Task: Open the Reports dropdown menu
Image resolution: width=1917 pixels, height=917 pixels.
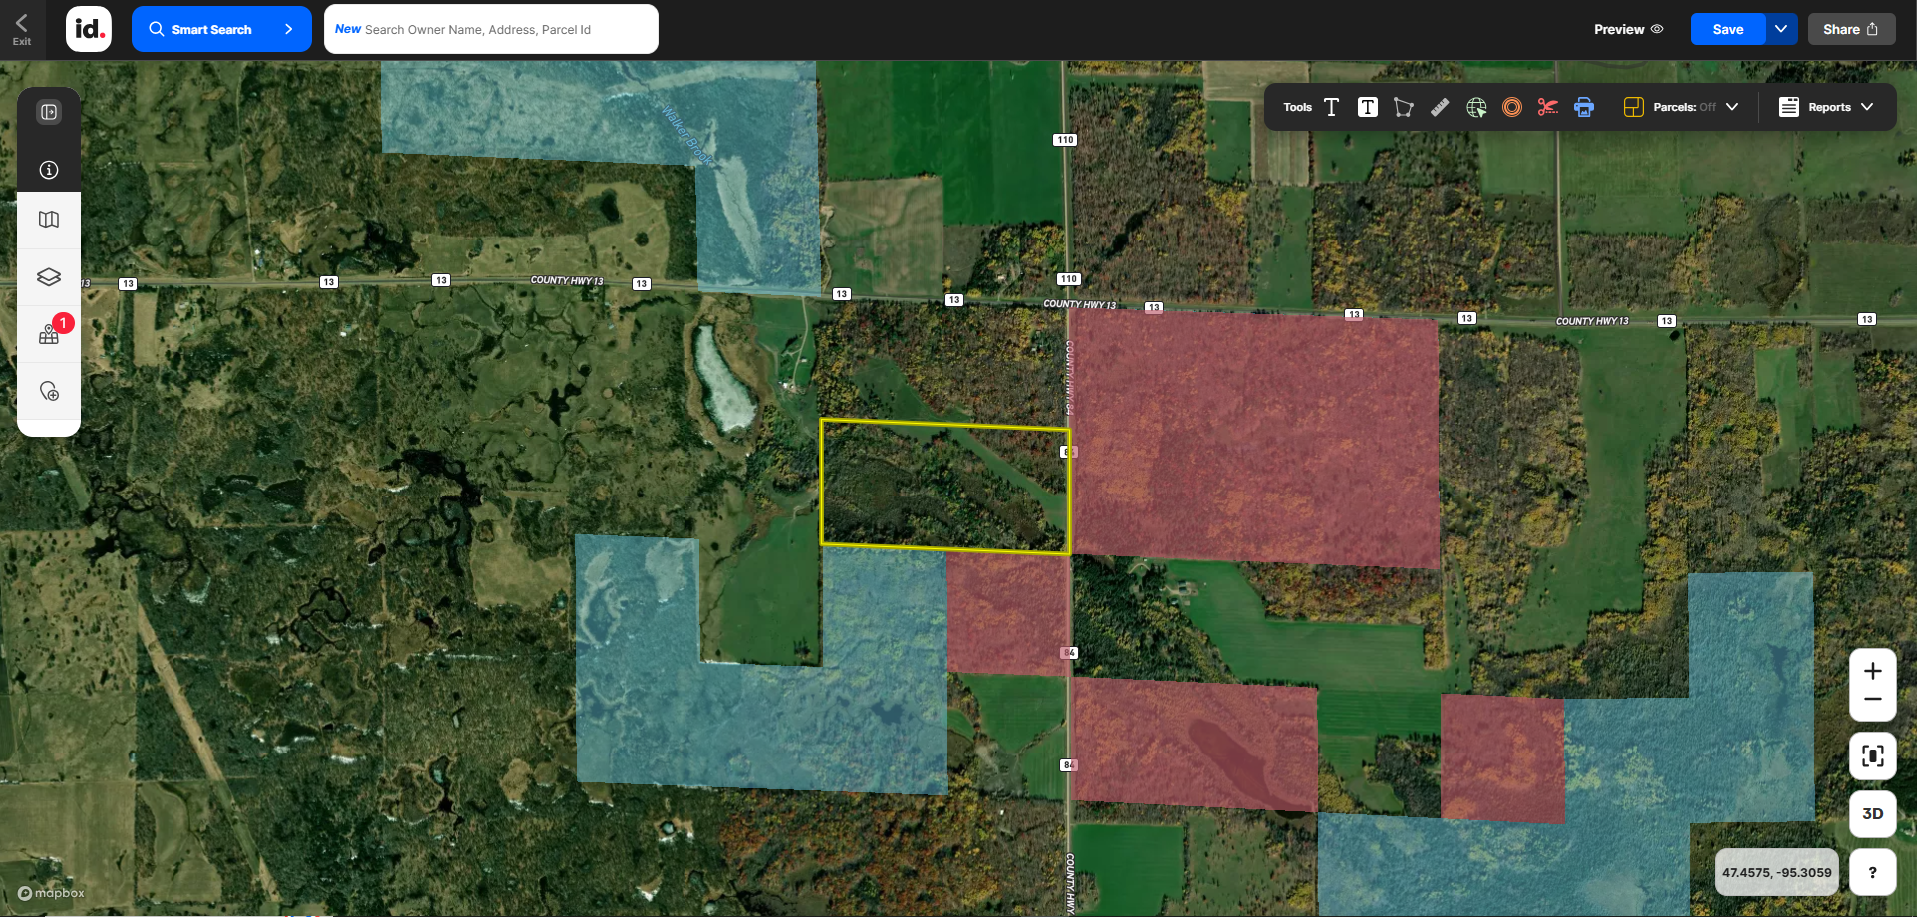Action: [x=1826, y=107]
